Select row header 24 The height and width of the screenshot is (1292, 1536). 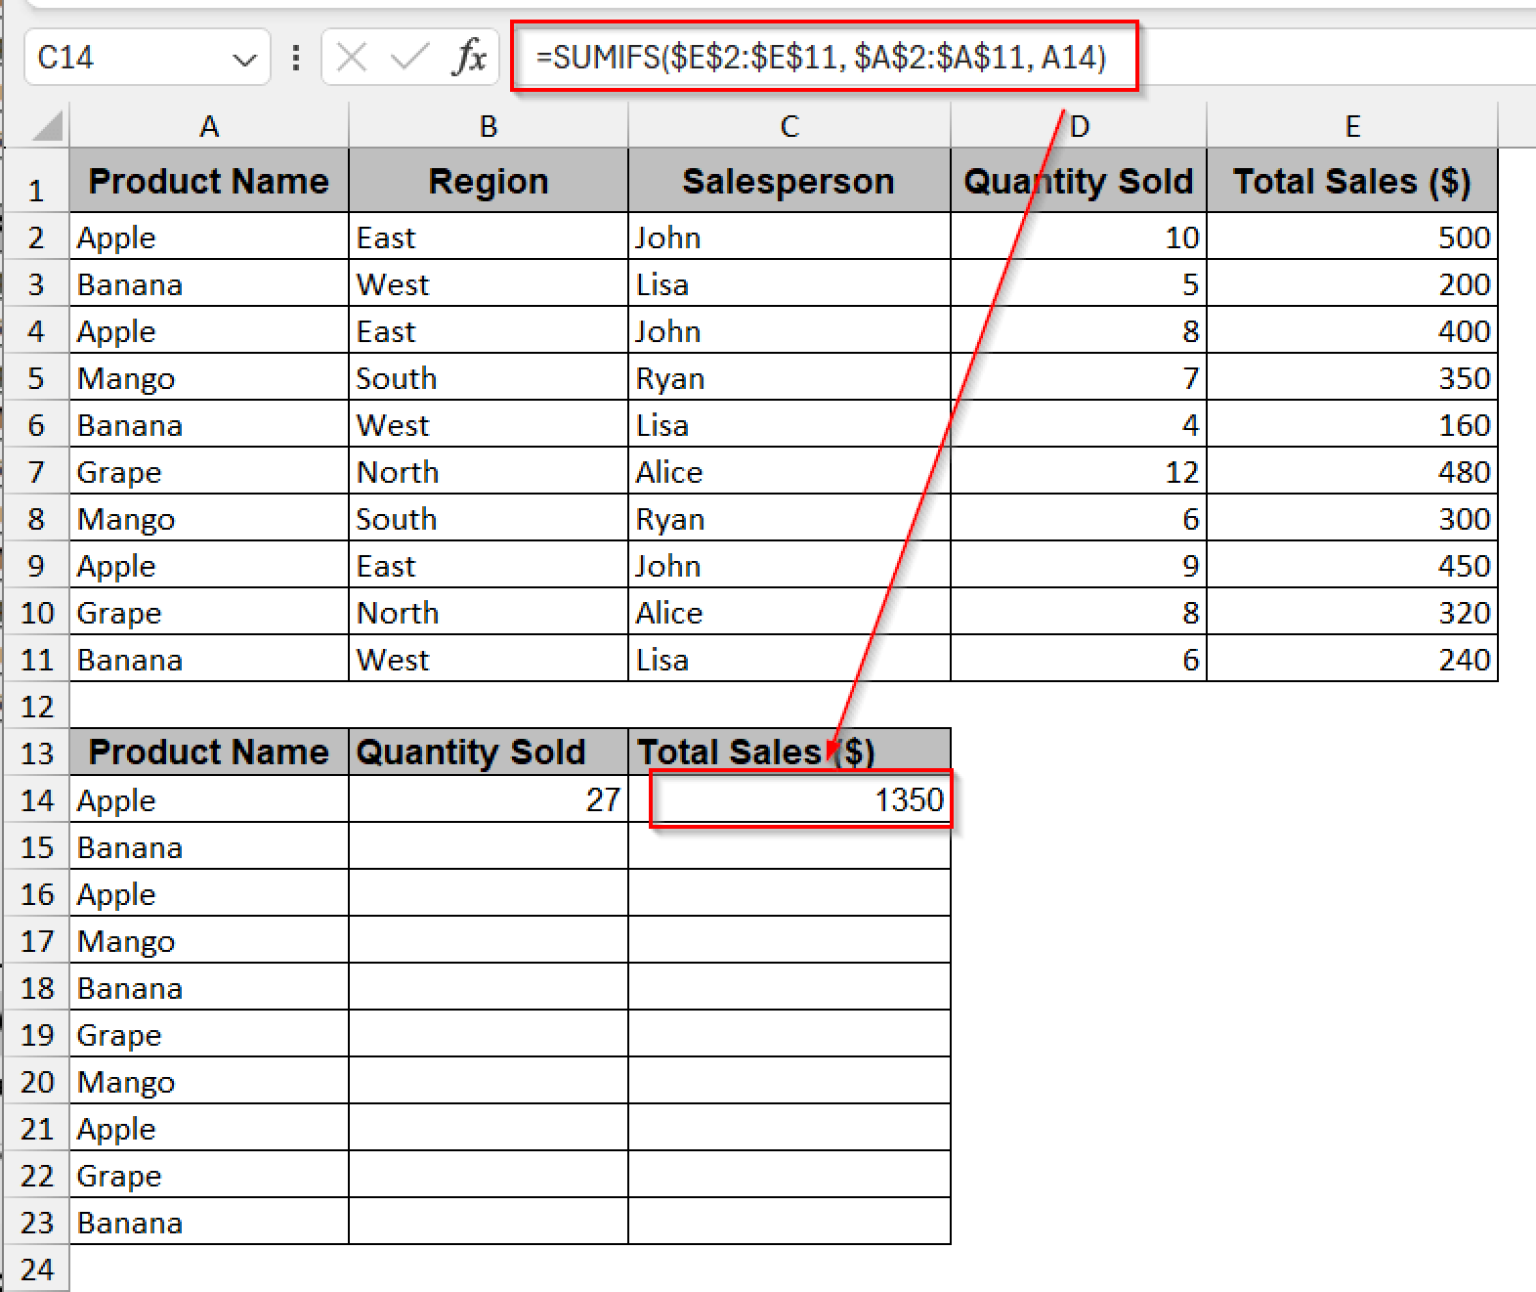coord(37,1268)
